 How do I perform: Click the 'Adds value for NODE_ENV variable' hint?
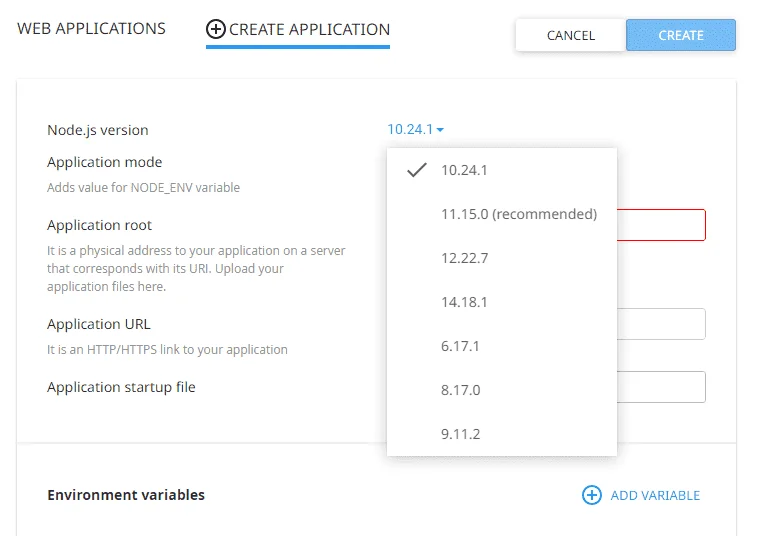[143, 188]
